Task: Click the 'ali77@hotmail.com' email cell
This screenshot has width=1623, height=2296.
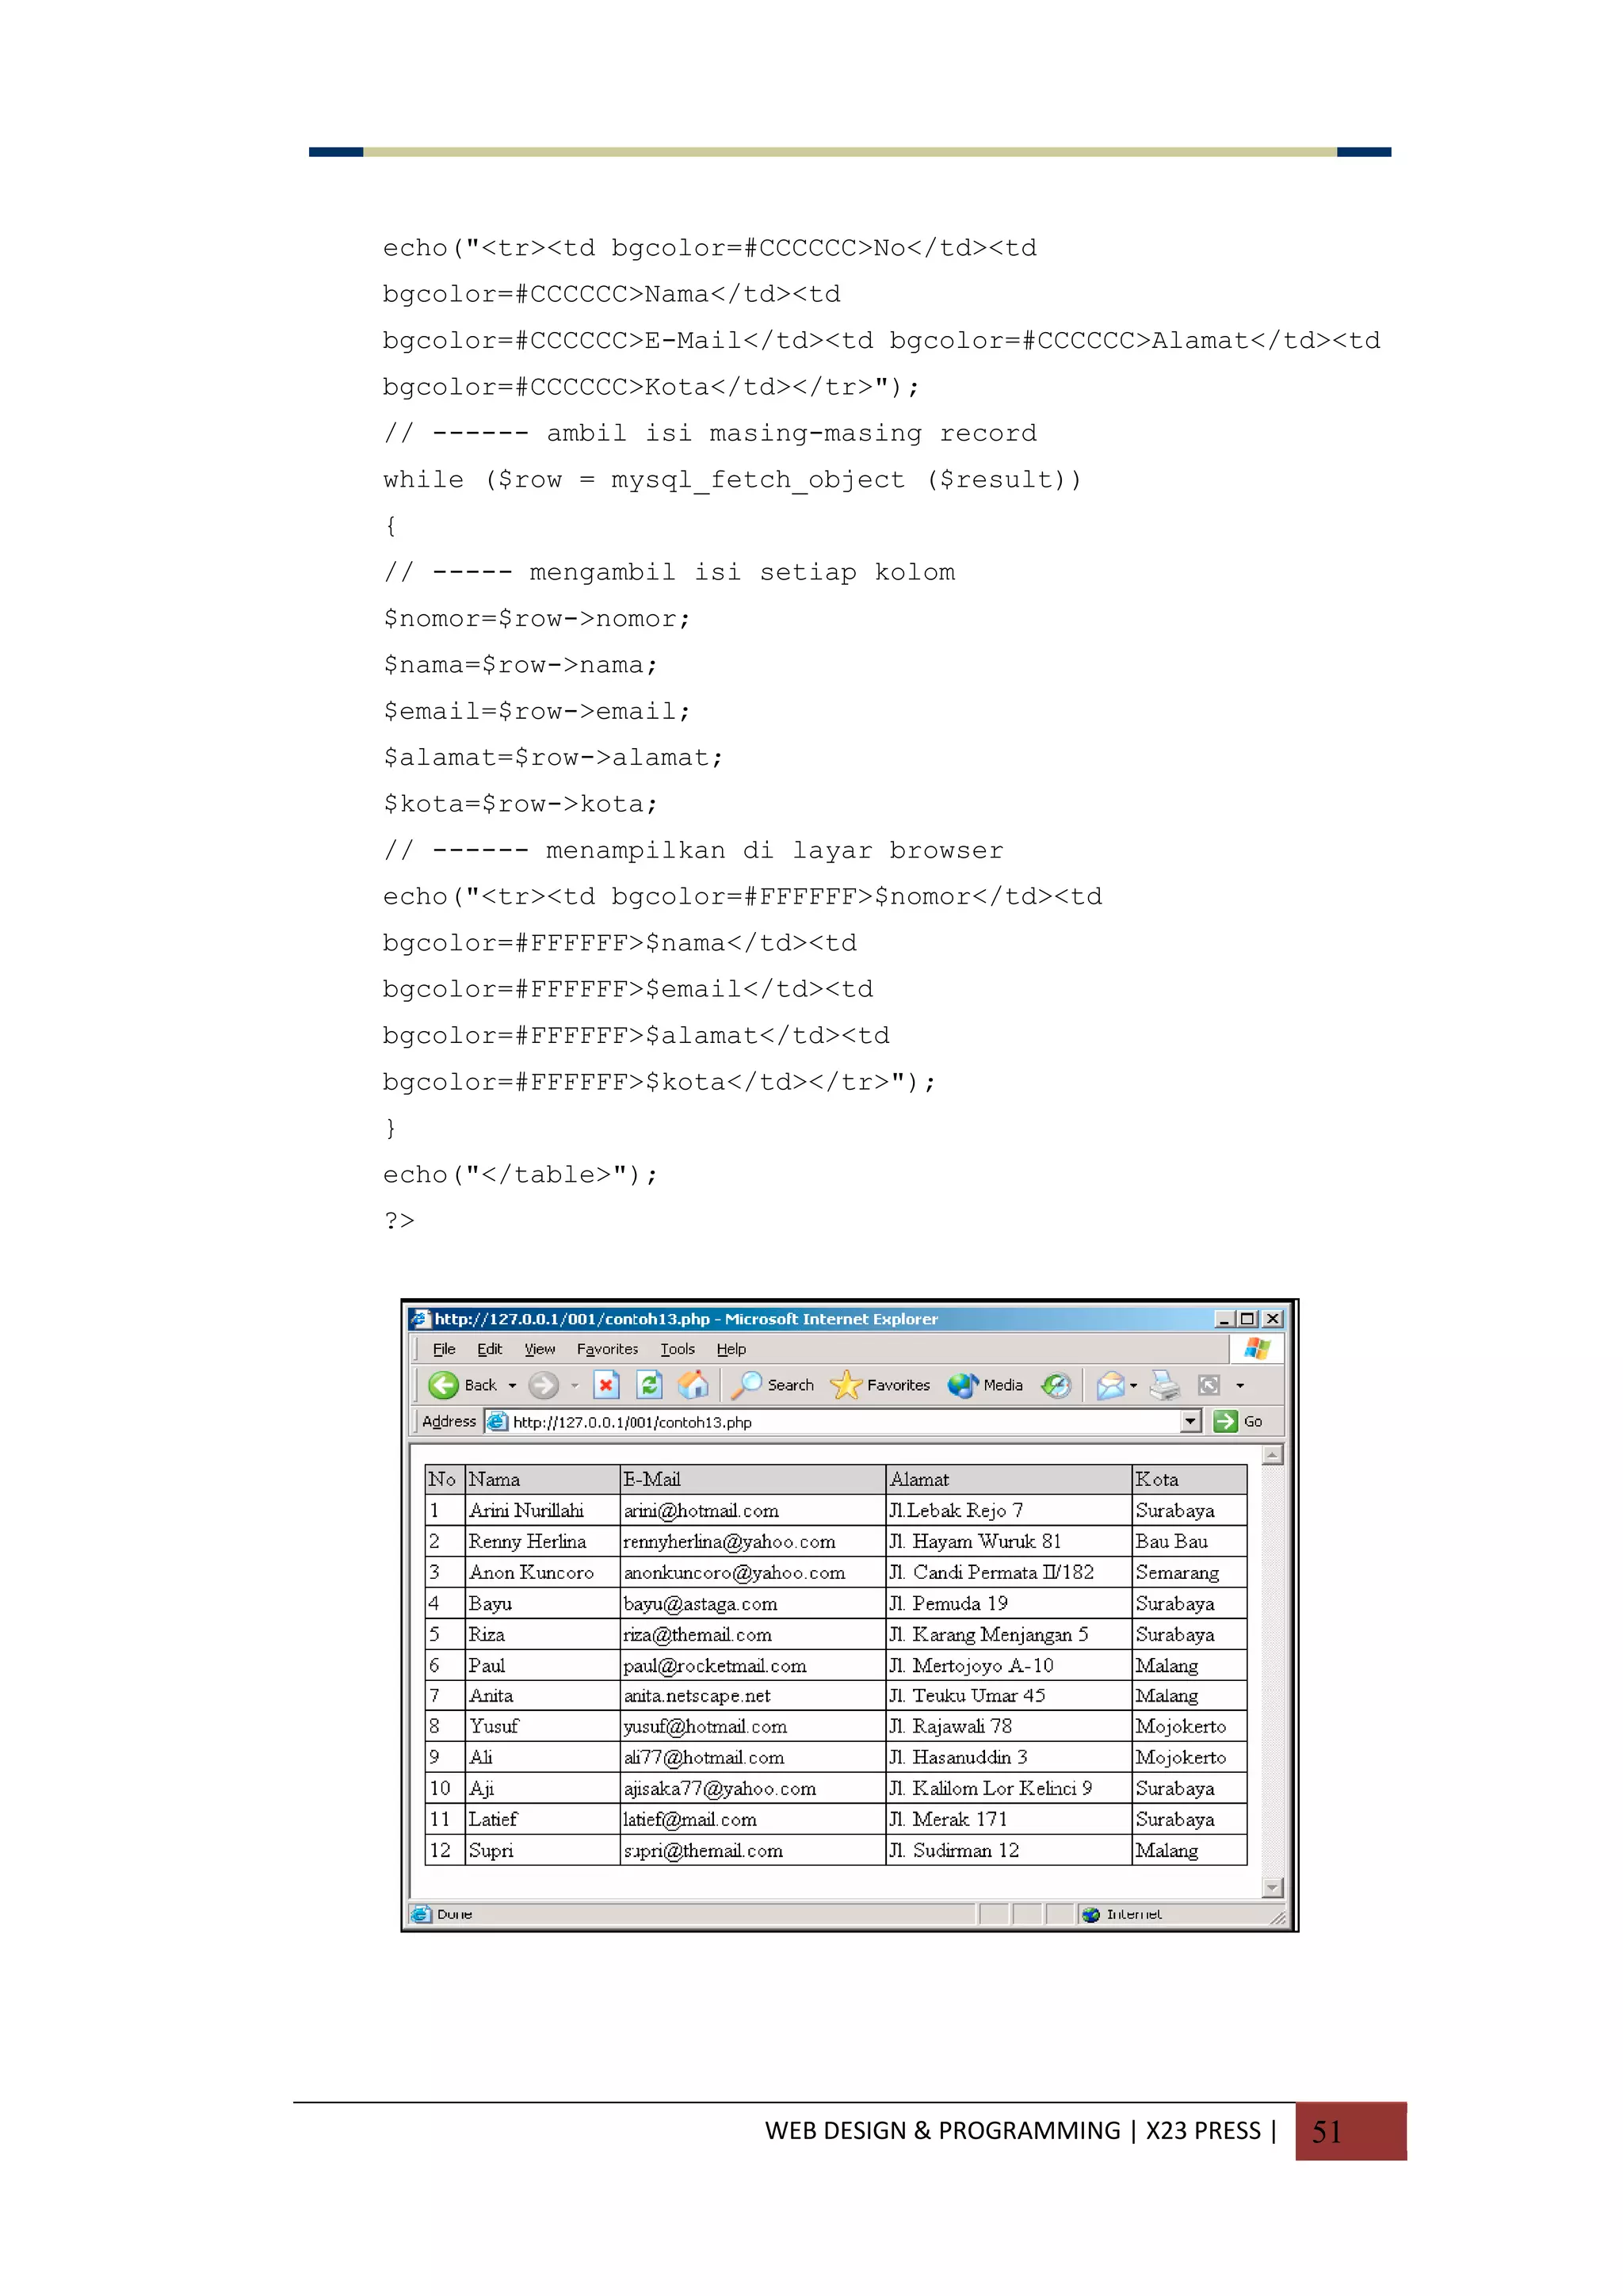Action: coord(752,1757)
